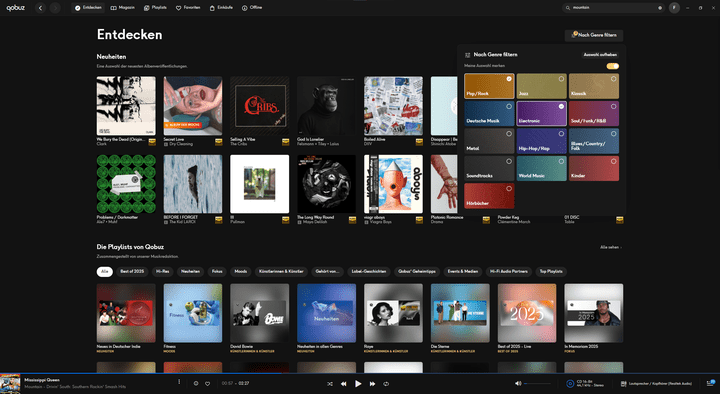Click 'Auswahl aufheben' to clear genres
This screenshot has width=720, height=394.
pos(600,55)
